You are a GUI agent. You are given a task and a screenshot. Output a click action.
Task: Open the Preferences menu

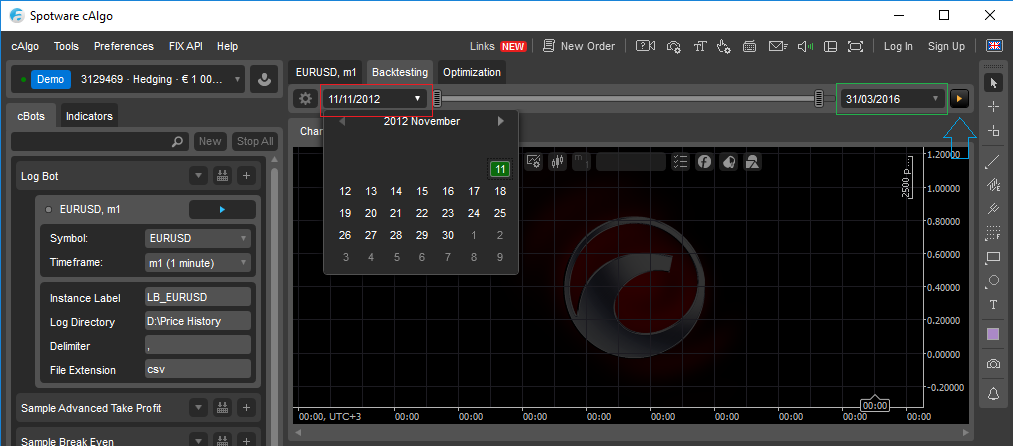click(123, 46)
